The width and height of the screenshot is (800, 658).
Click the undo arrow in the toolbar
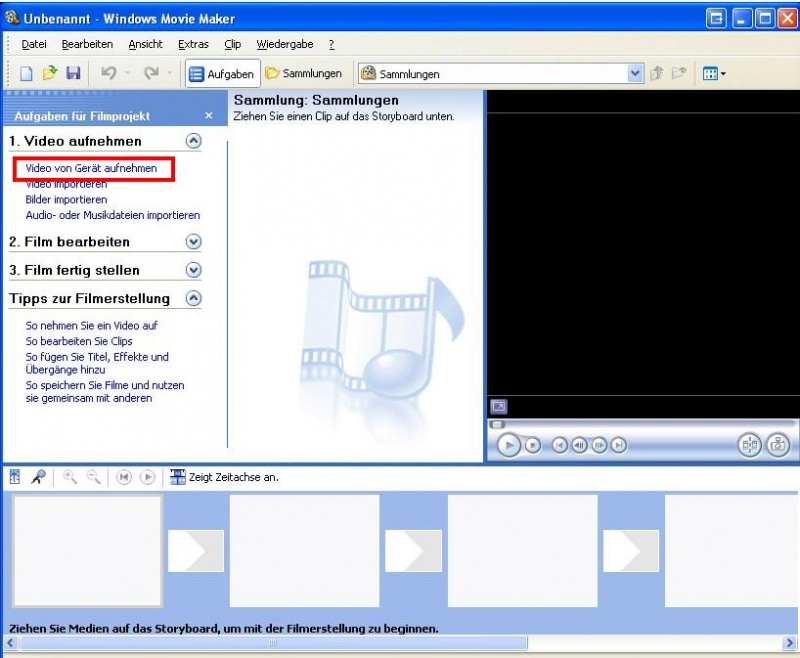(x=109, y=73)
